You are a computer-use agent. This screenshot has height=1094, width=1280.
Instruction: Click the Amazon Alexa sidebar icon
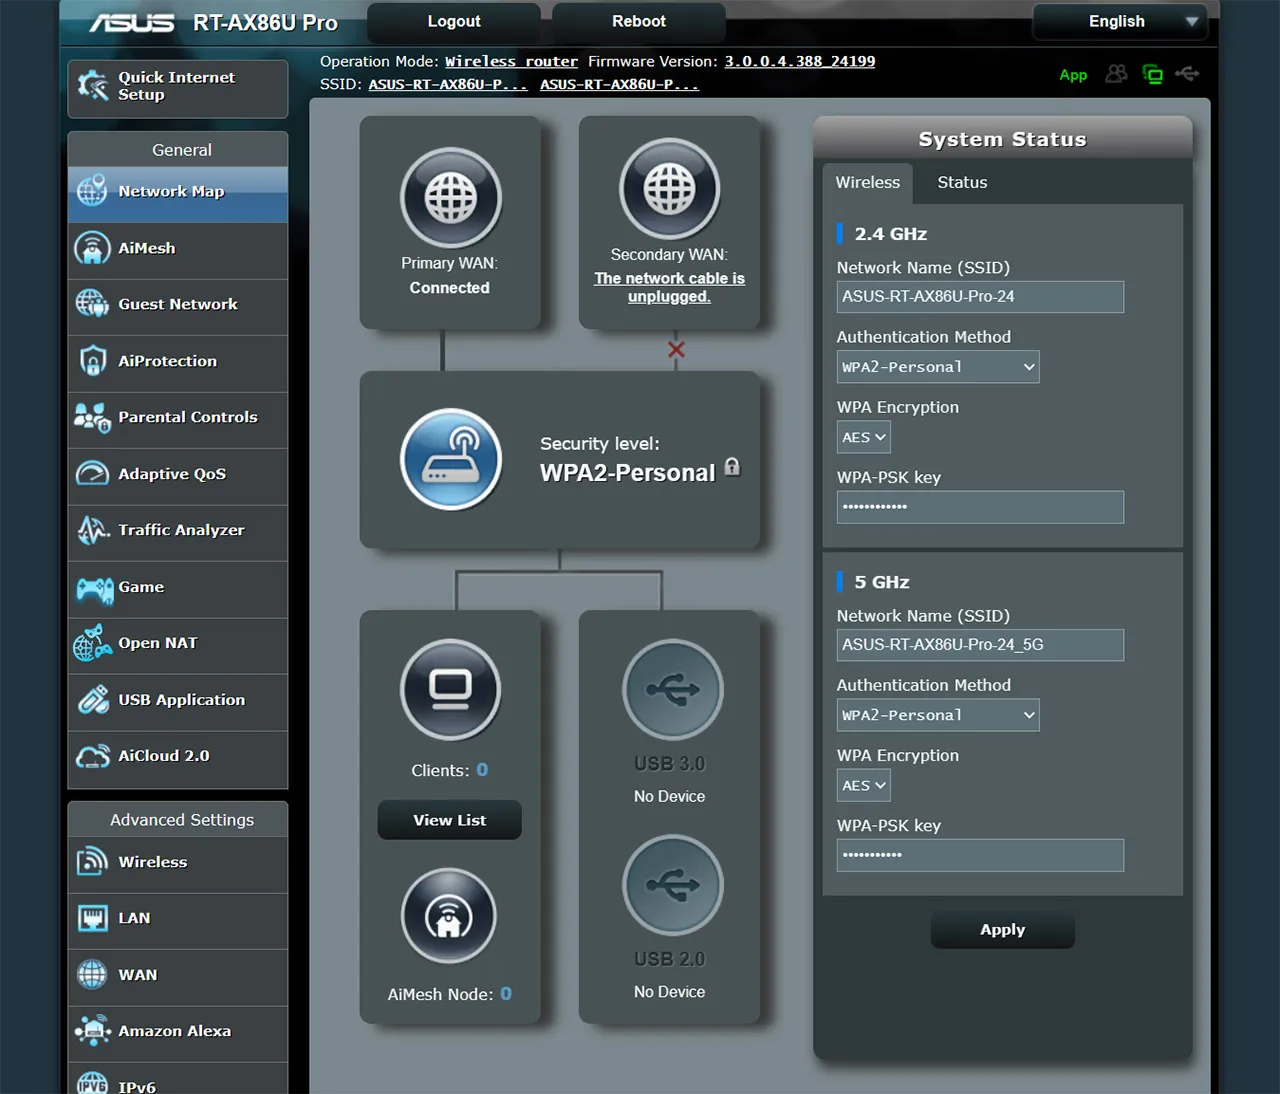tap(92, 1030)
